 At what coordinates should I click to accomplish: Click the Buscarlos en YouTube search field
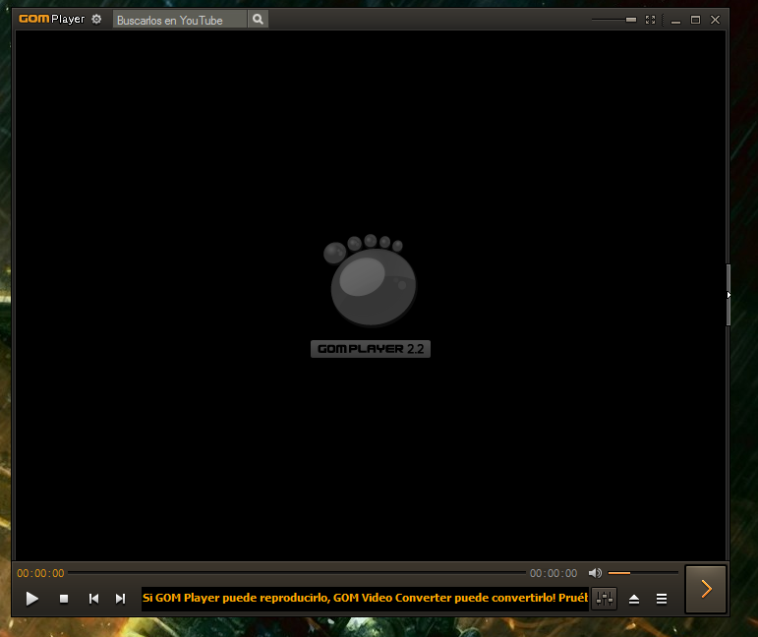pyautogui.click(x=180, y=20)
